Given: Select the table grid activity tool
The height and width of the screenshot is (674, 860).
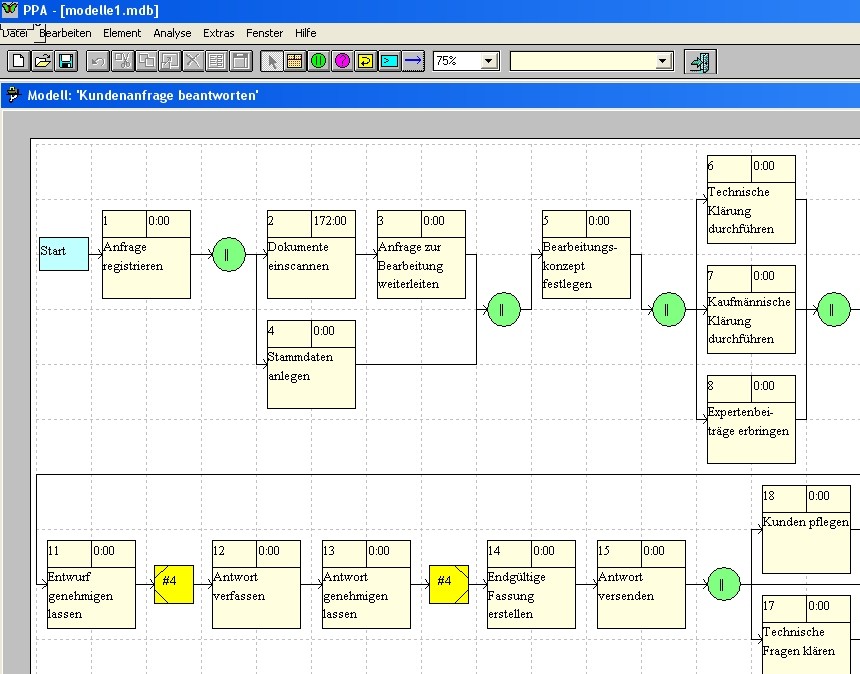Looking at the screenshot, I should tap(295, 62).
